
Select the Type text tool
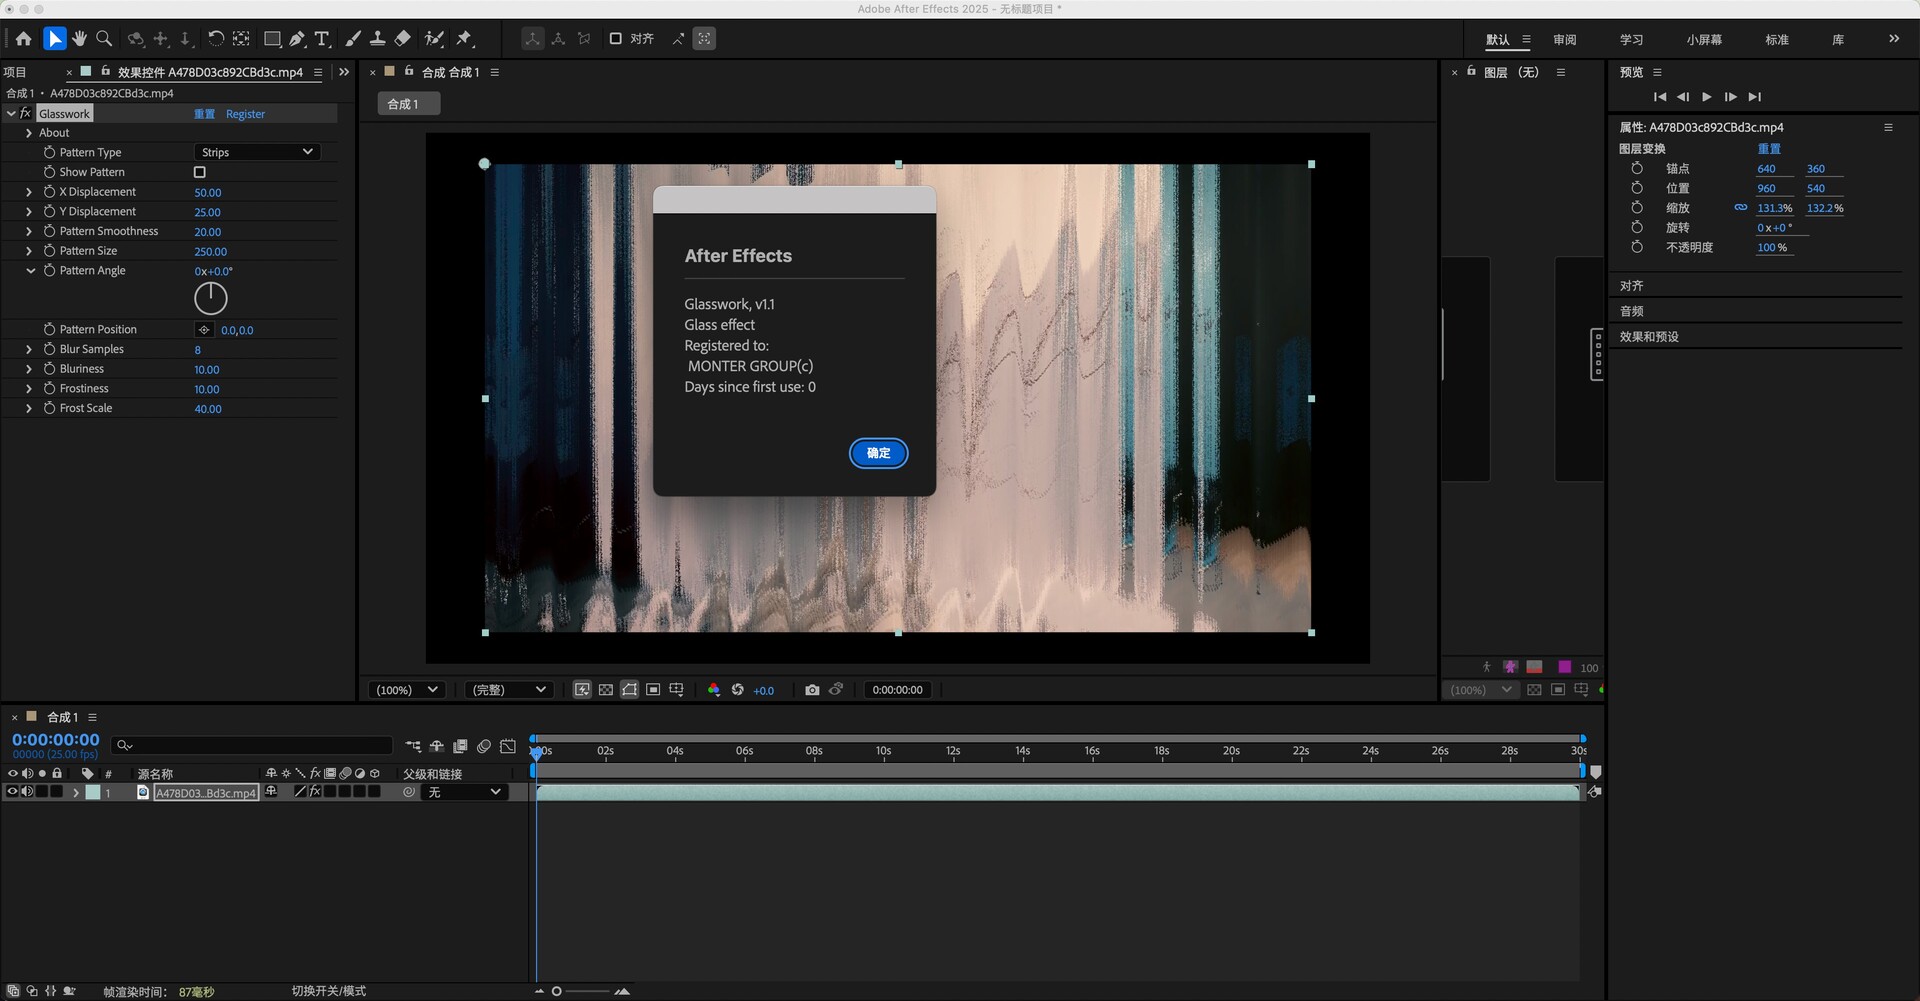322,39
